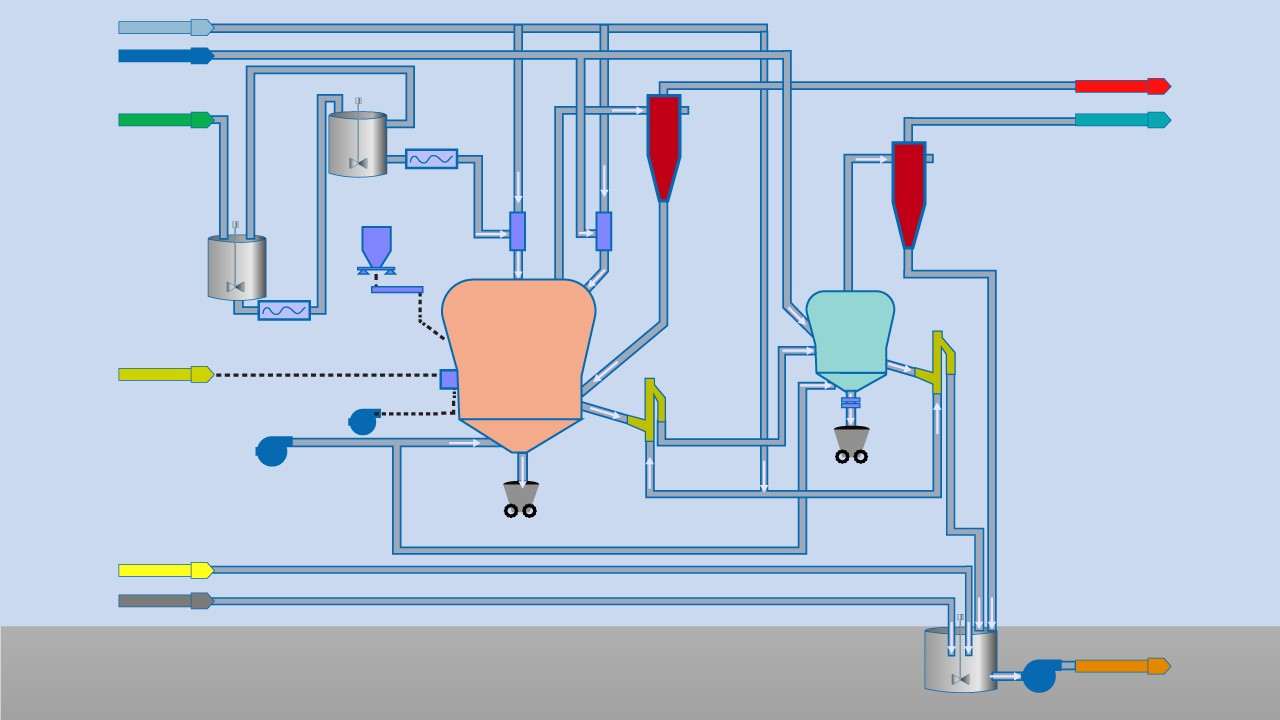Click the conveyor below the hopper
Viewport: 1280px width, 720px height.
[397, 290]
